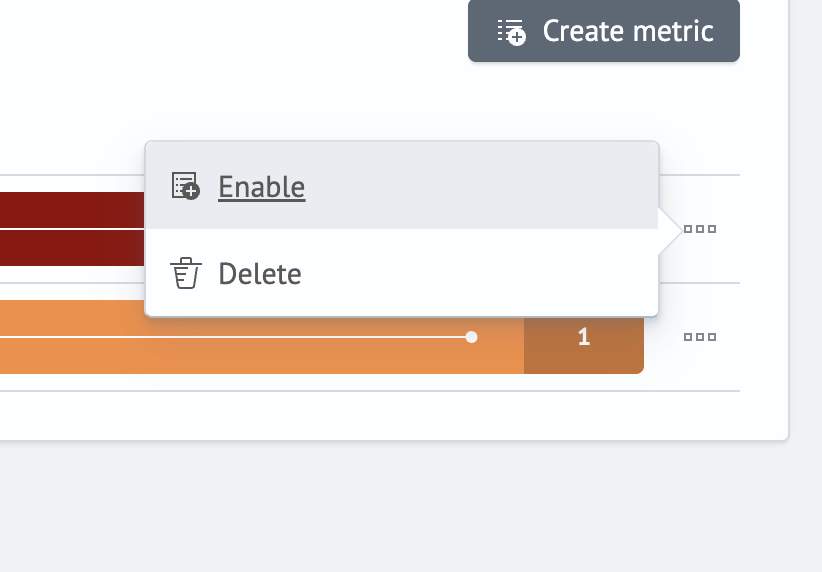This screenshot has width=822, height=572.
Task: Click the trash can icon beside Delete
Action: click(x=186, y=273)
